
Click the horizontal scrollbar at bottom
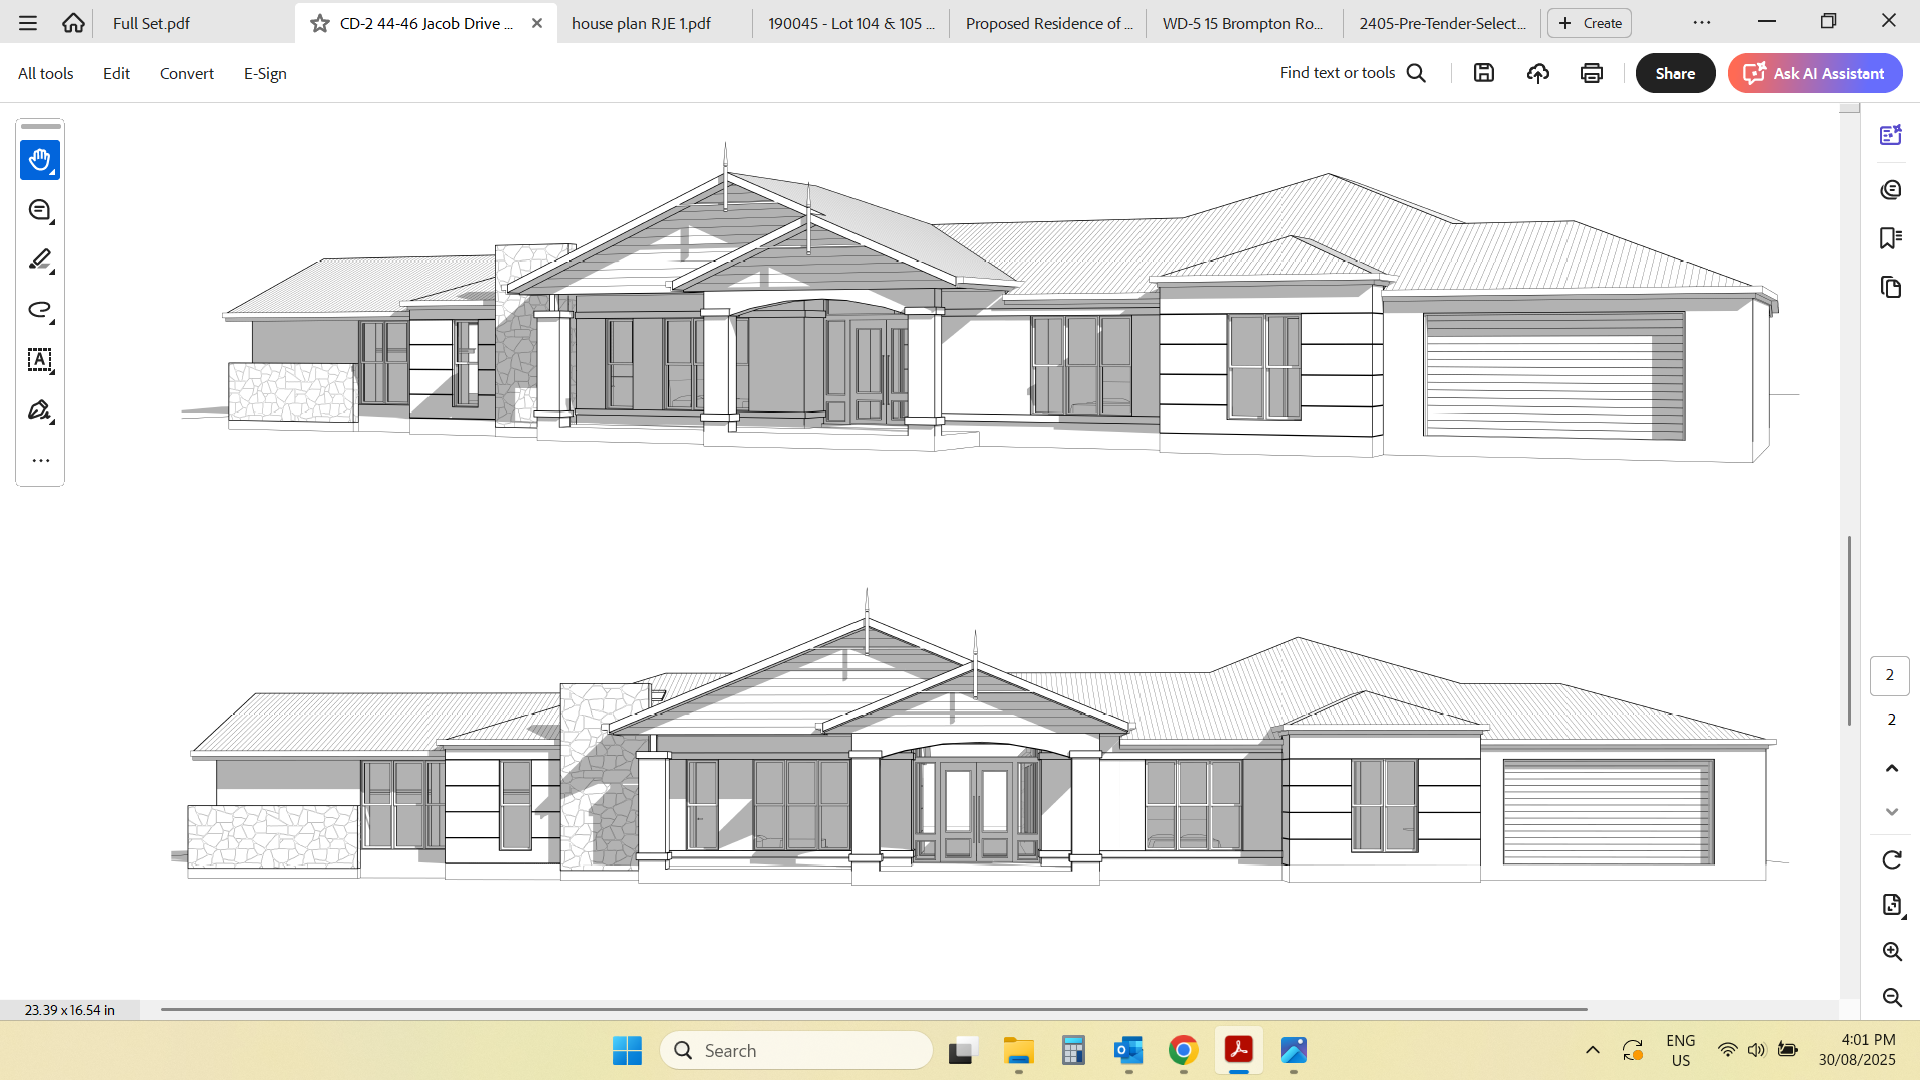(873, 1009)
